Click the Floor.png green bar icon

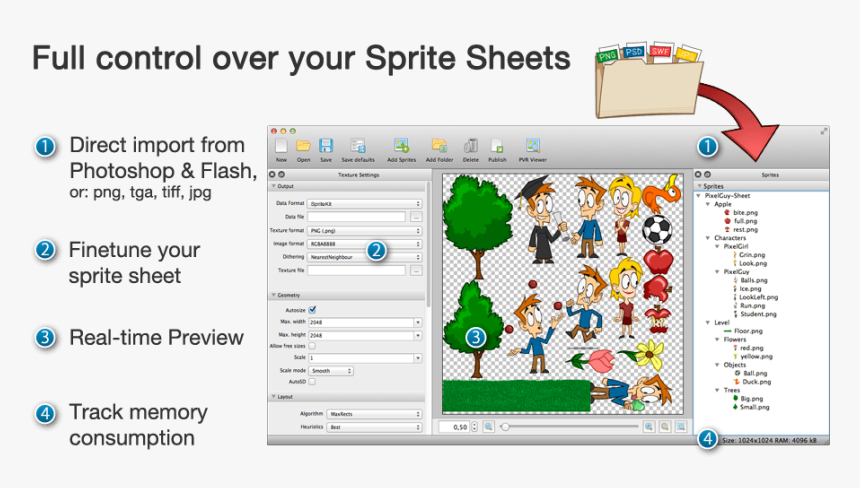coord(727,331)
